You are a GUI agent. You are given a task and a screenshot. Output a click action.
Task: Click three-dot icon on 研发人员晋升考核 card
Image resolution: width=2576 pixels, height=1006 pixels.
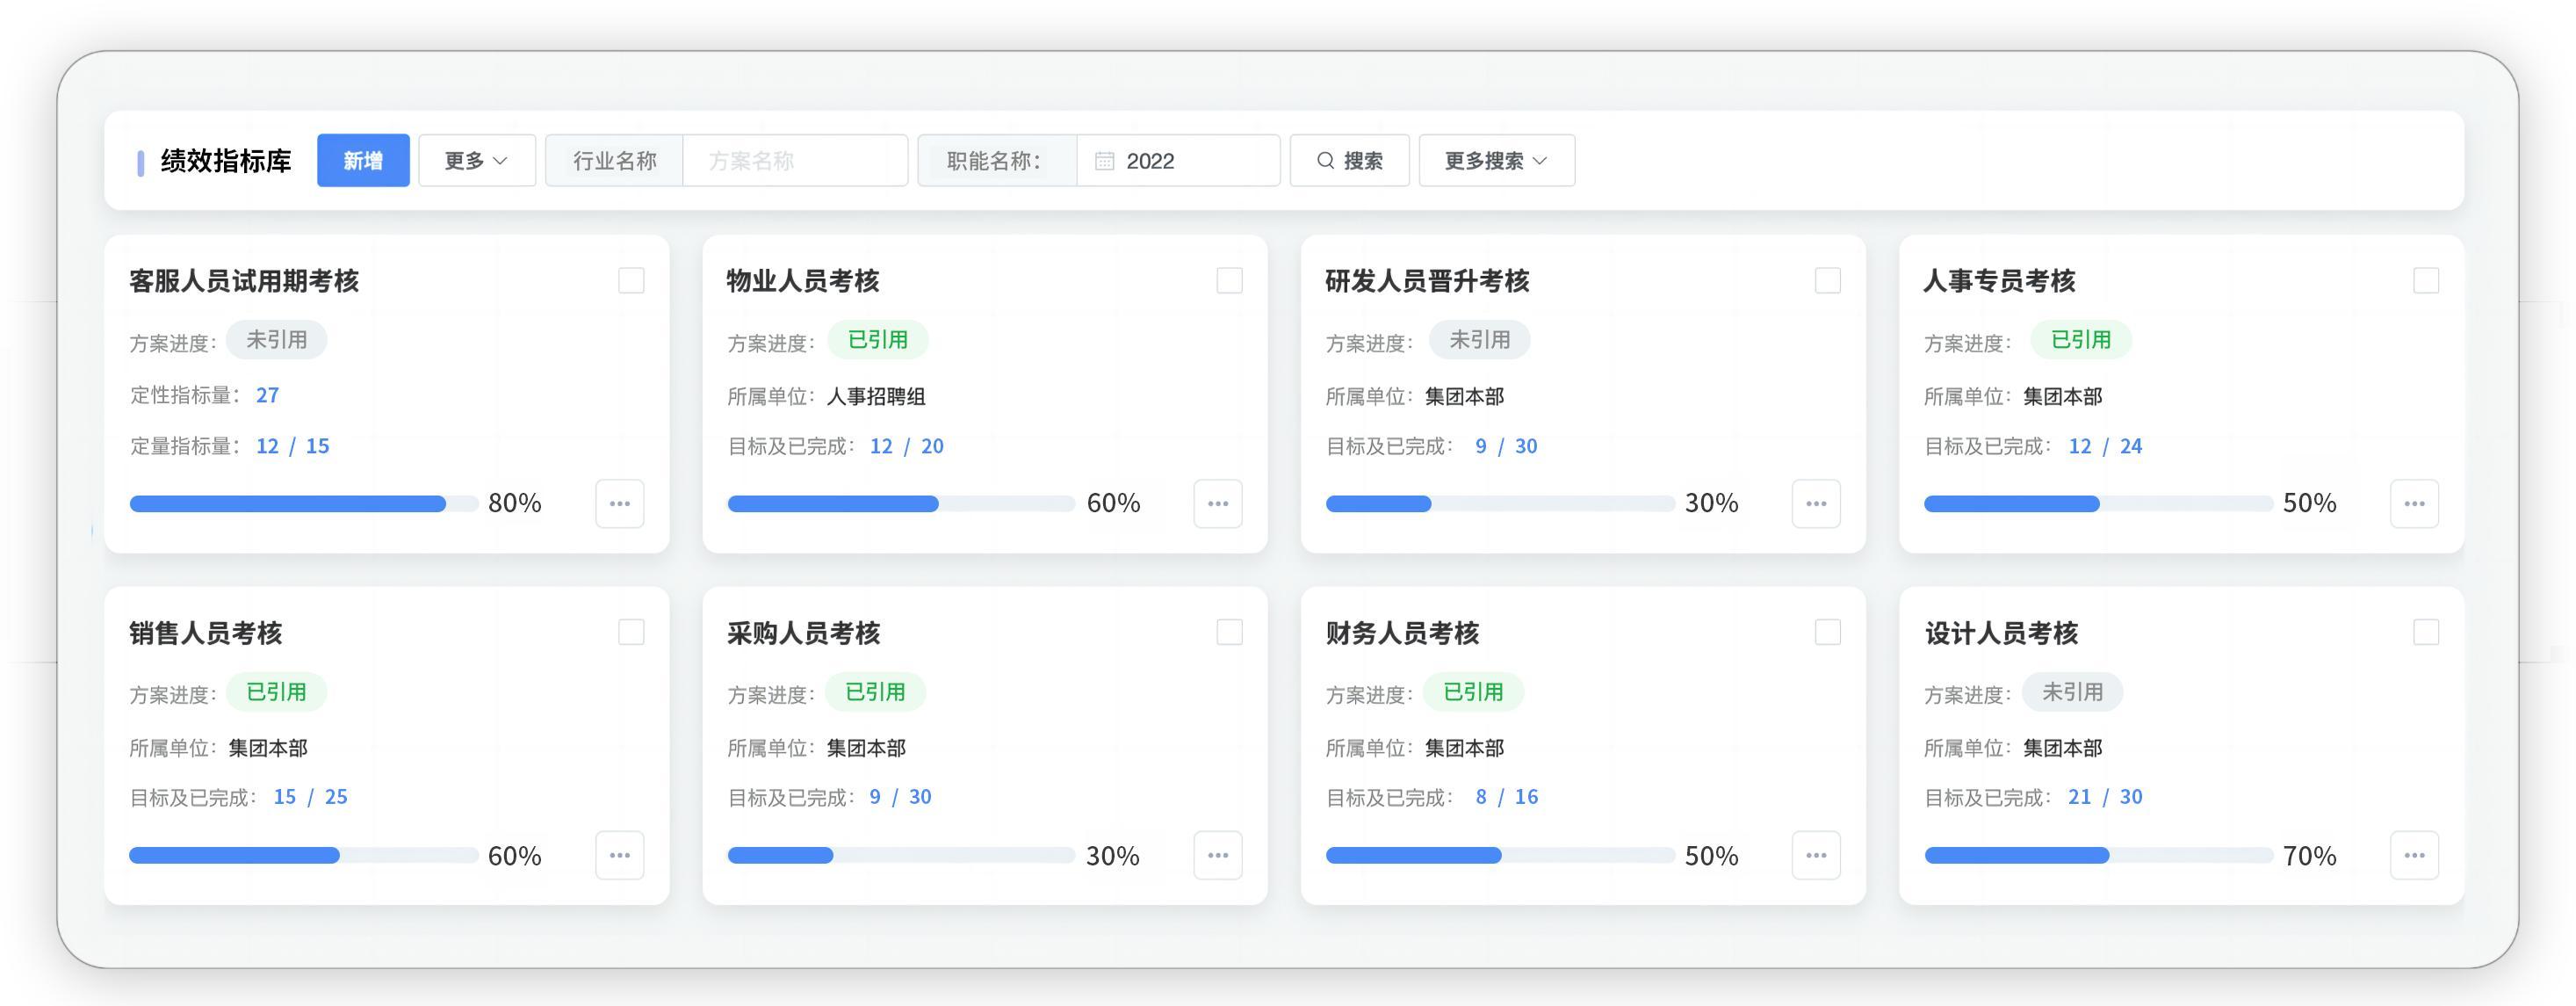(x=1815, y=503)
